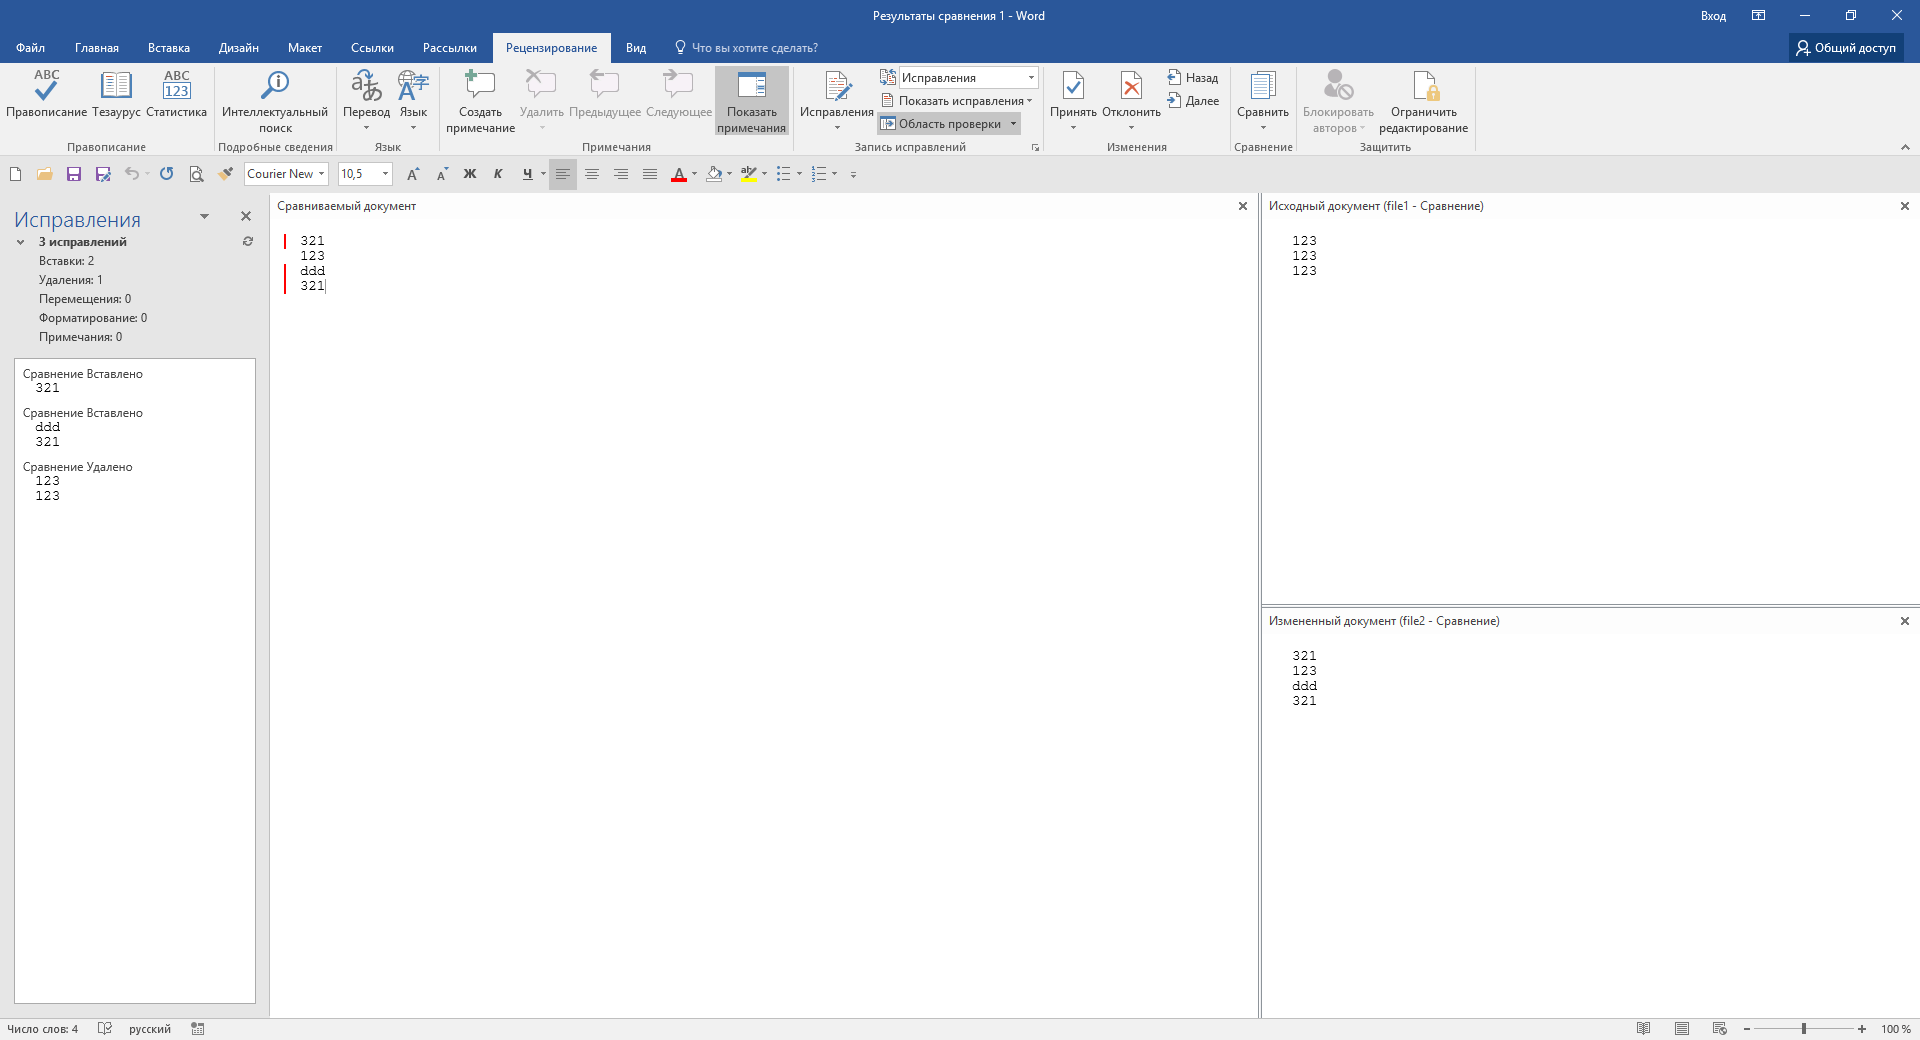Decrease font size with small A
Image resolution: width=1920 pixels, height=1040 pixels.
[441, 174]
